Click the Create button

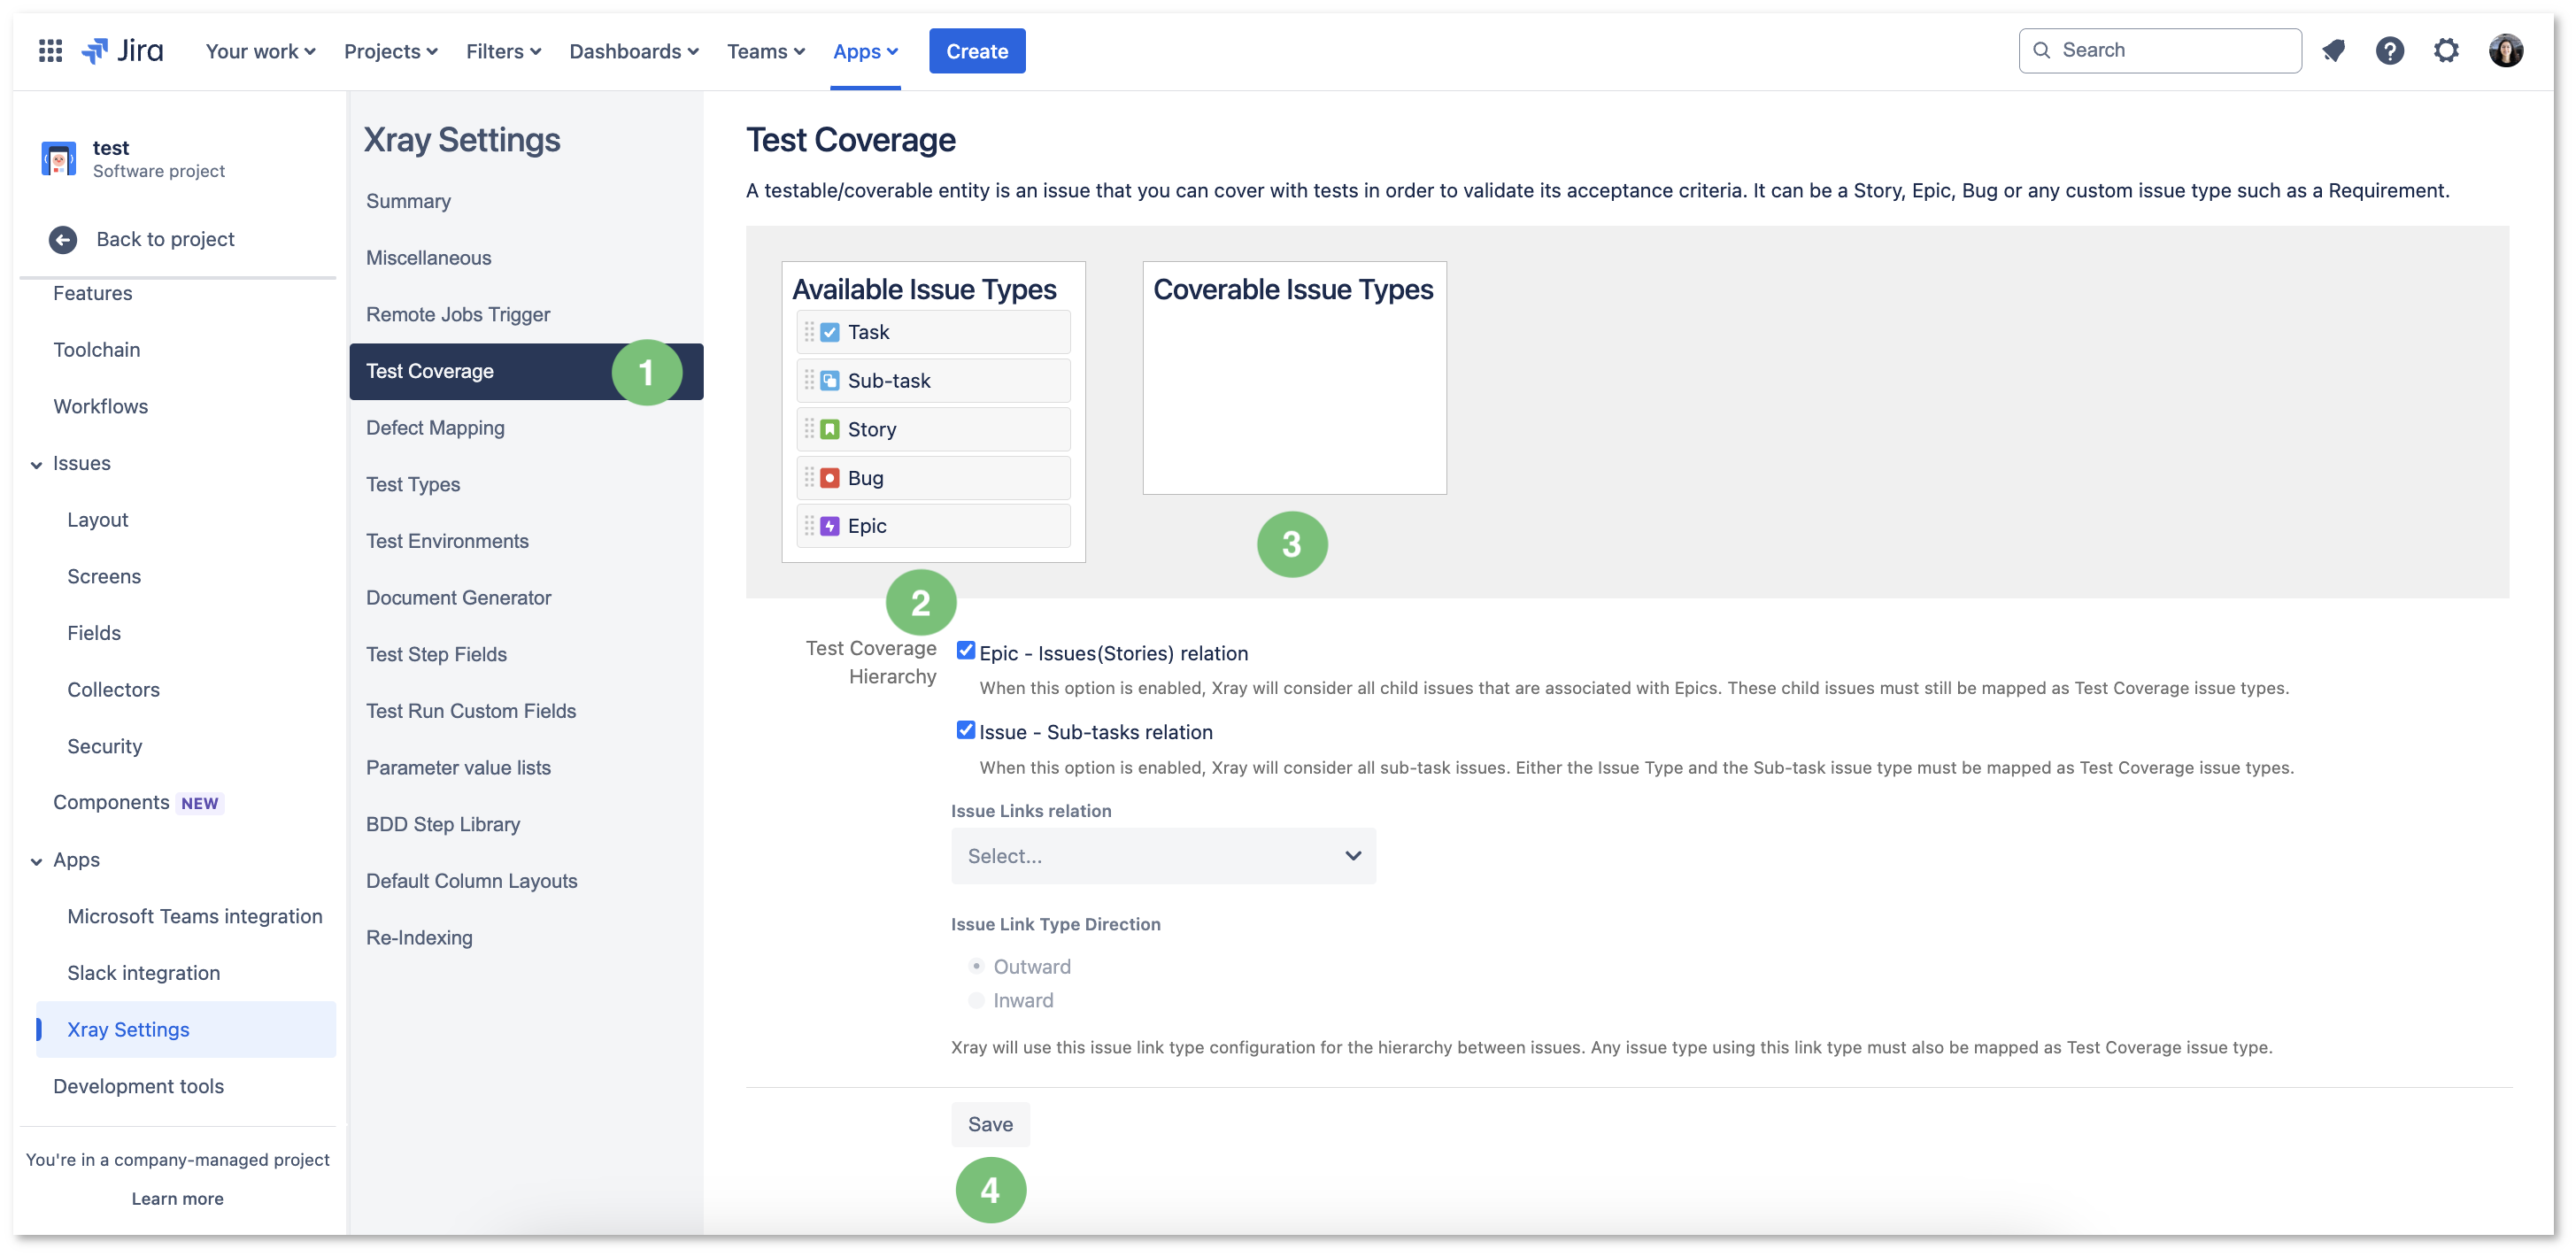coord(977,51)
